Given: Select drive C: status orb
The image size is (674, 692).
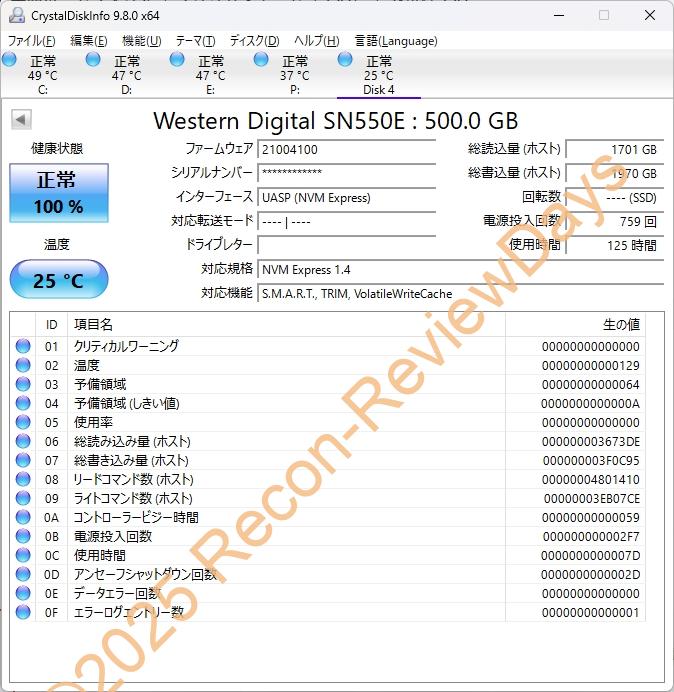Looking at the screenshot, I should tap(10, 60).
